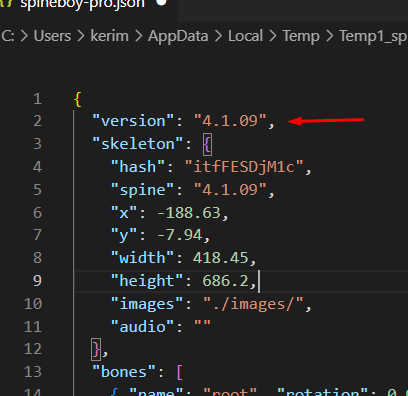Screen dimensions: 408x396
Task: Click the "spine" key on line 5
Action: pos(142,190)
